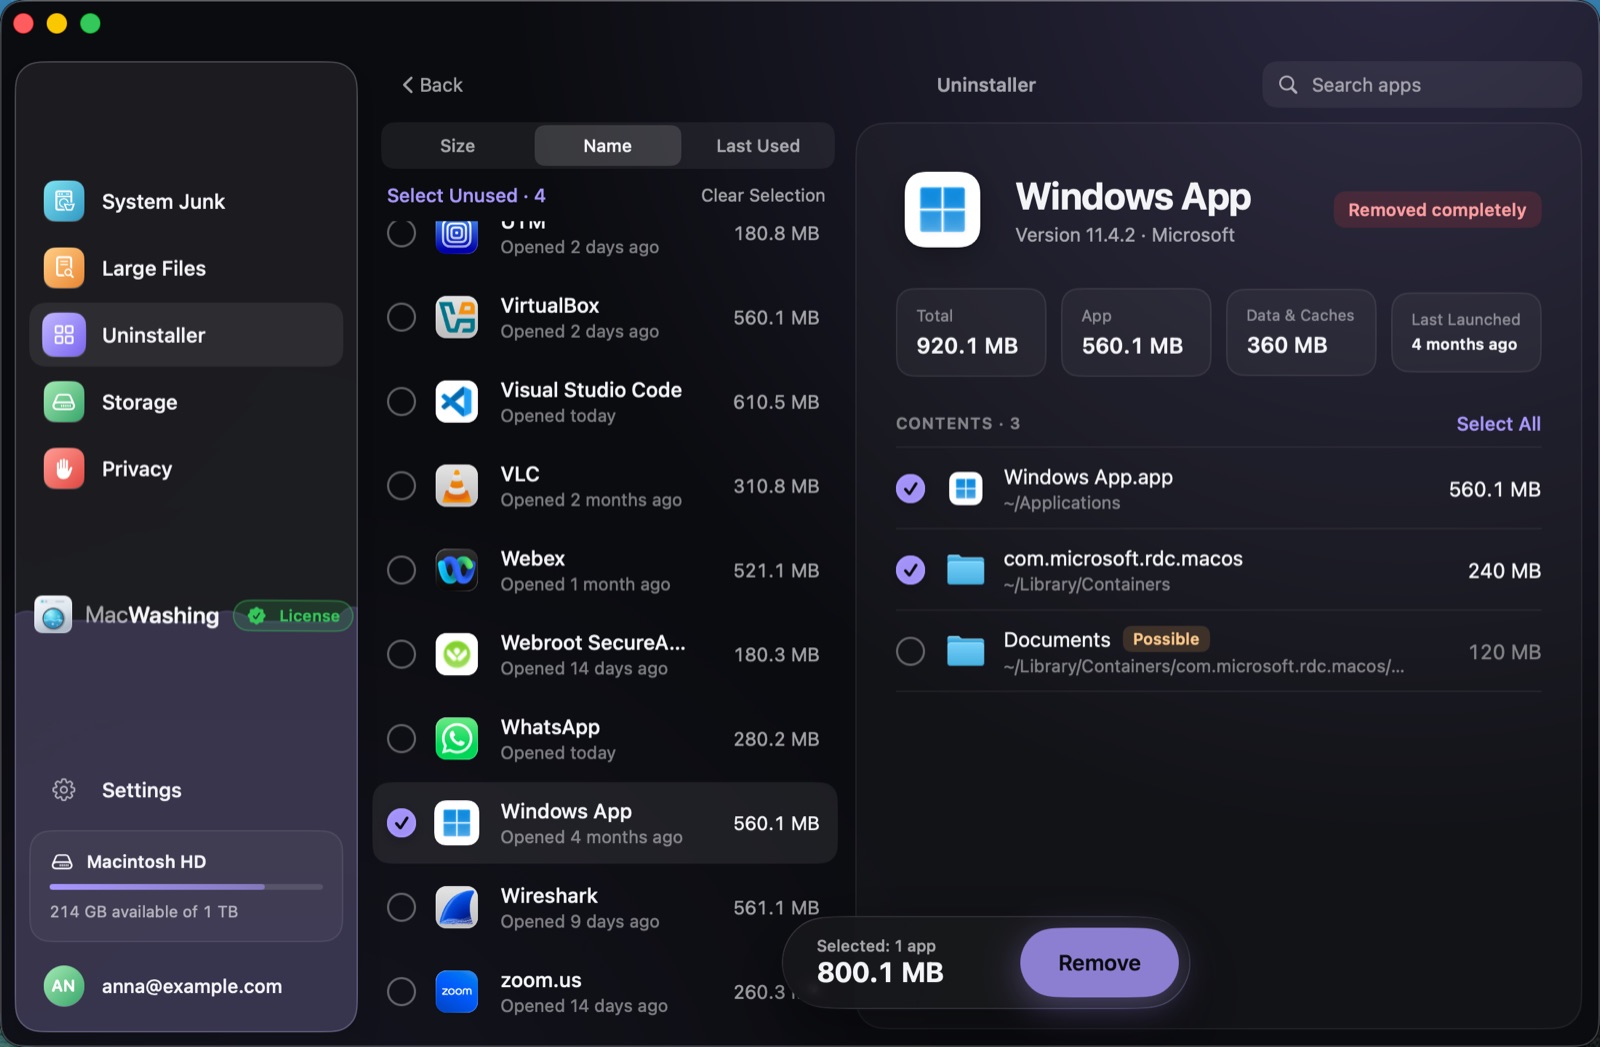Click the Privacy hand icon

pyautogui.click(x=64, y=469)
